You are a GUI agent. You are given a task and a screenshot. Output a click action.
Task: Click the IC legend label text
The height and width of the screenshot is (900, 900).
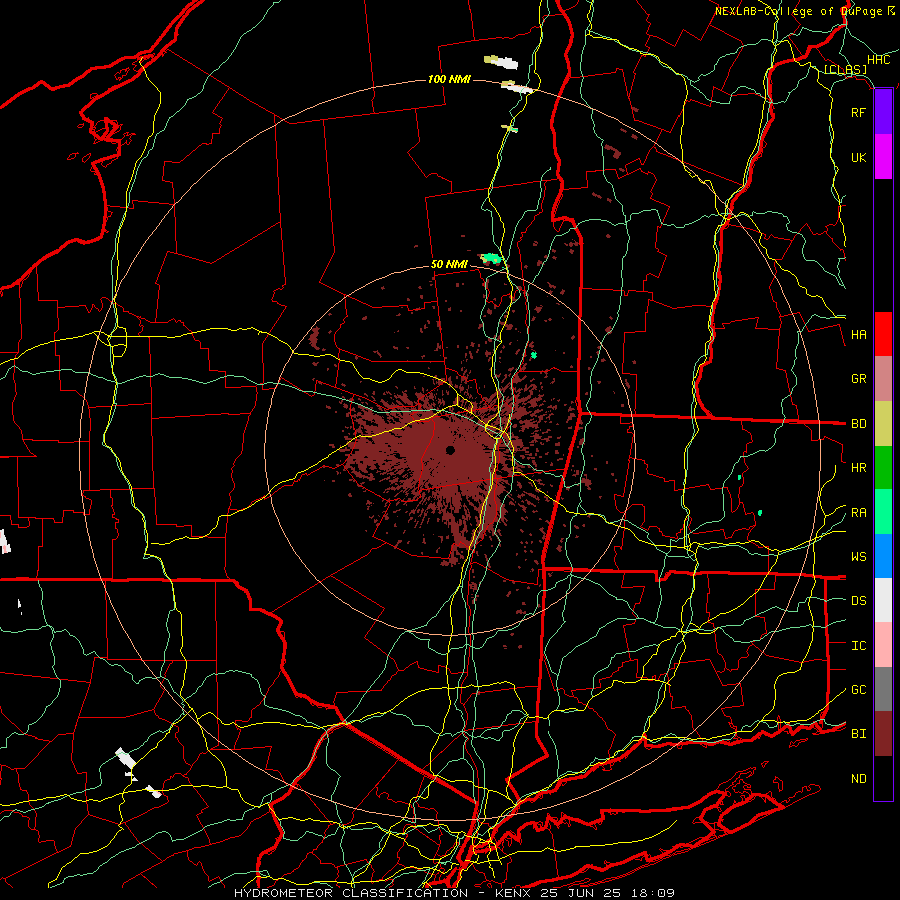point(858,646)
